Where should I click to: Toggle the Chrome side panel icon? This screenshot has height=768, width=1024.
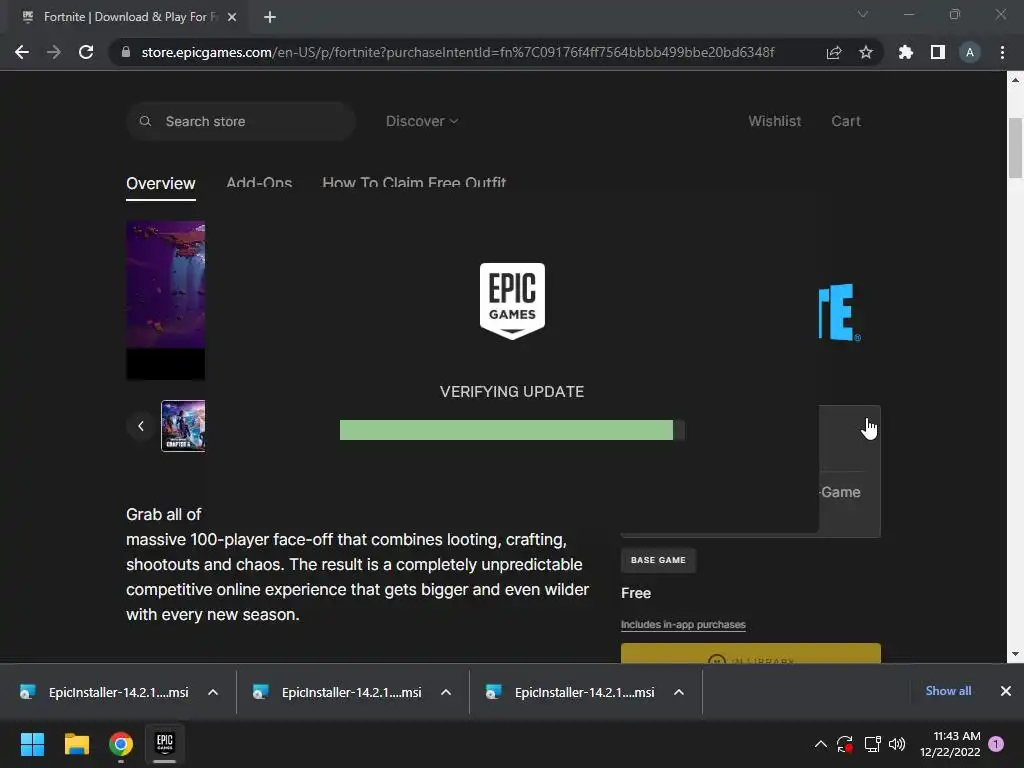point(938,52)
